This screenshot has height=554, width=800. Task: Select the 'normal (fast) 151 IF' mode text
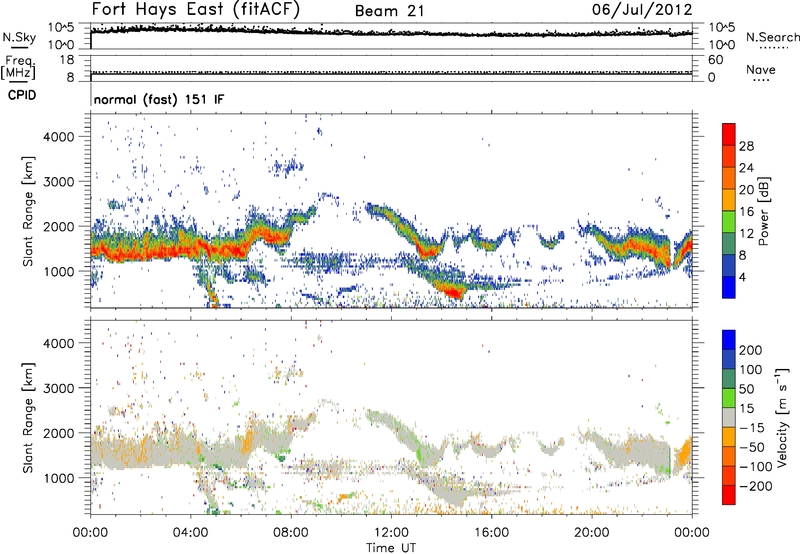(159, 100)
